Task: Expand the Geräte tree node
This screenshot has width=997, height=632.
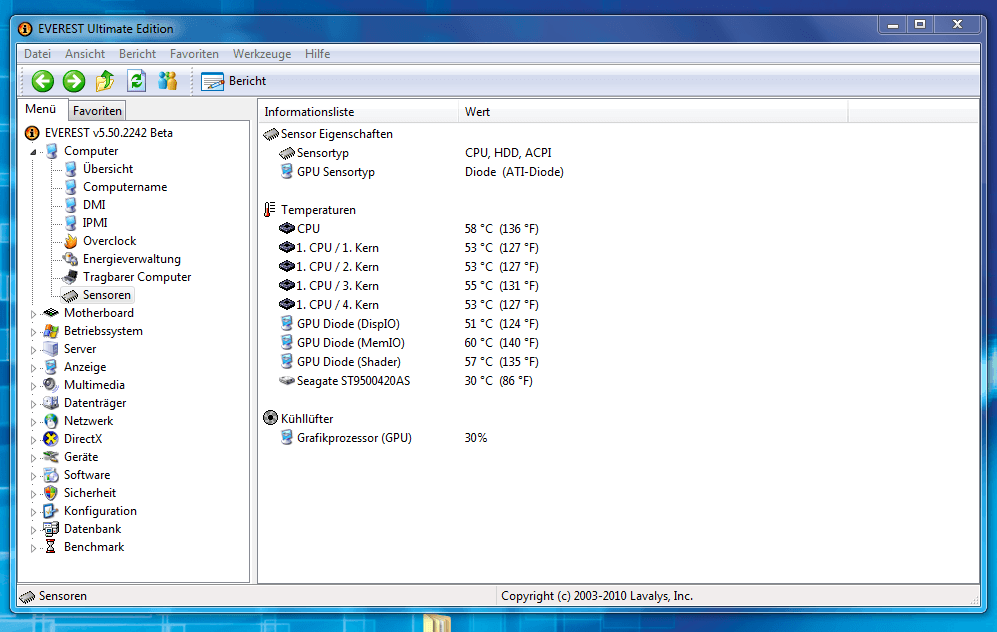Action: 33,458
